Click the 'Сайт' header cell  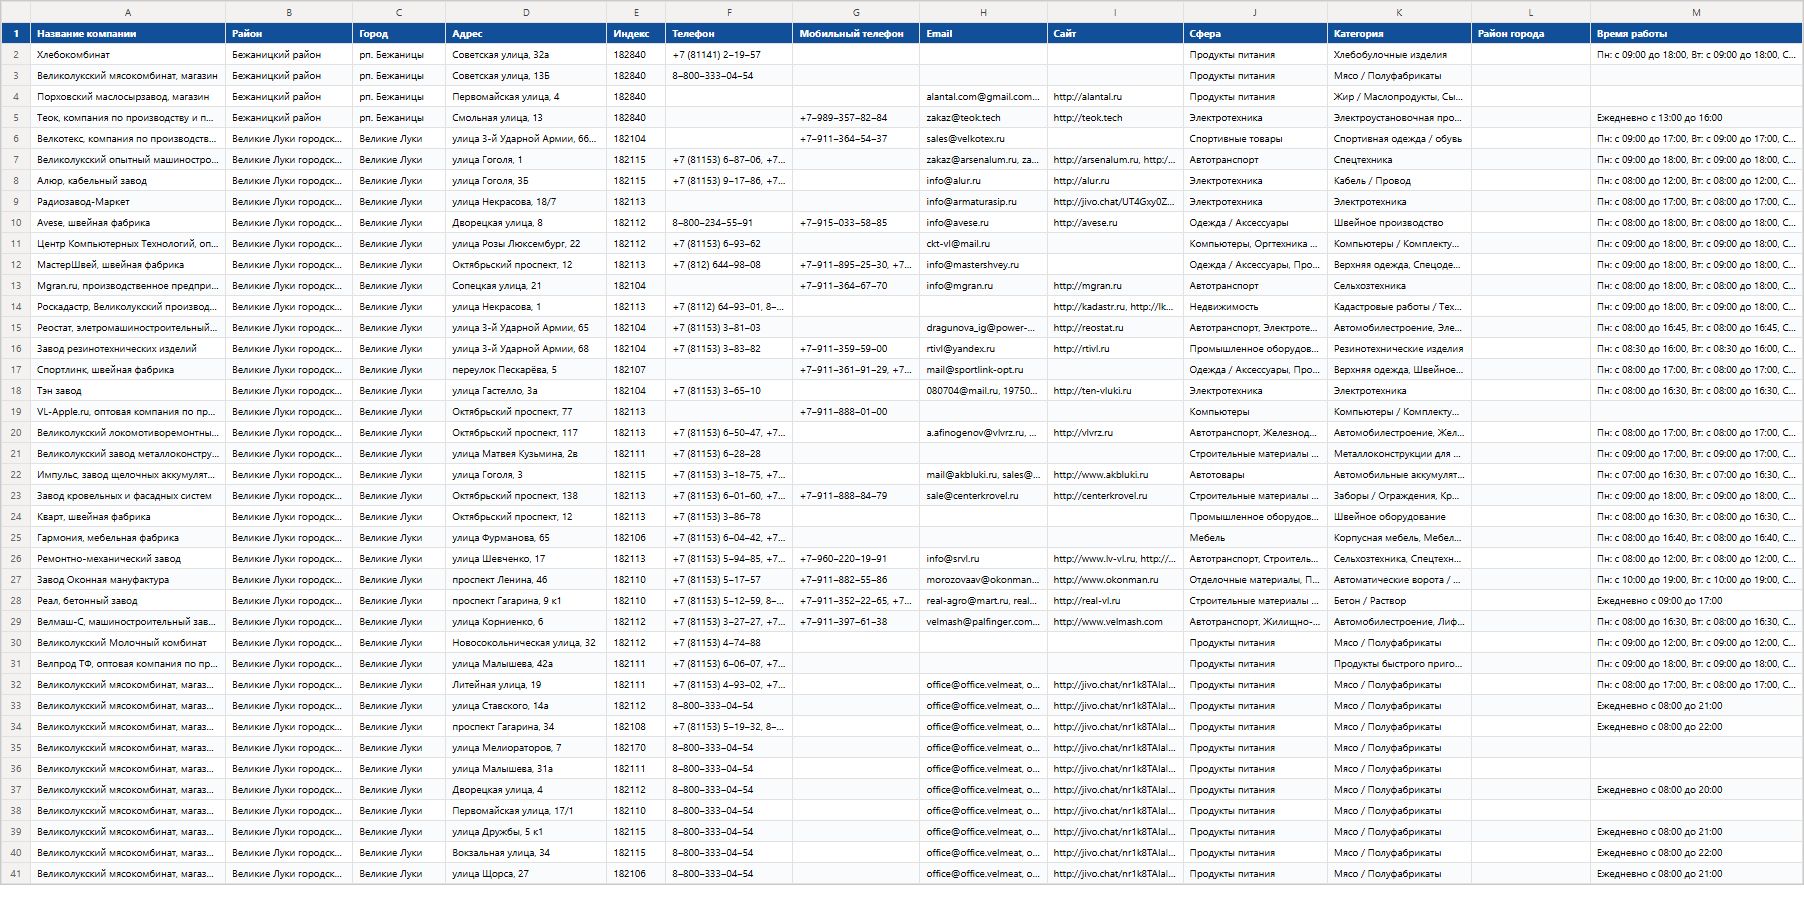1115,33
